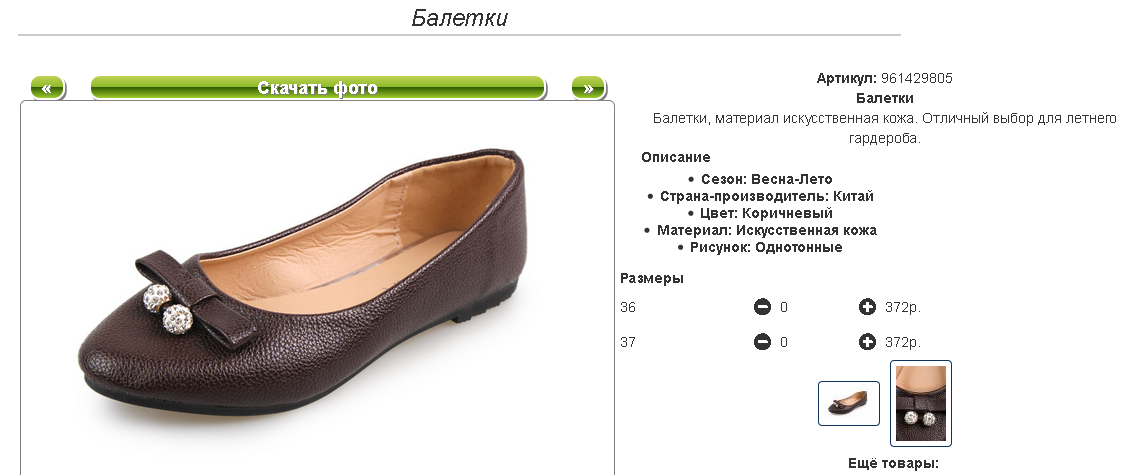The height and width of the screenshot is (475, 1132).
Task: Click the size 37 quantity value
Action: point(784,342)
